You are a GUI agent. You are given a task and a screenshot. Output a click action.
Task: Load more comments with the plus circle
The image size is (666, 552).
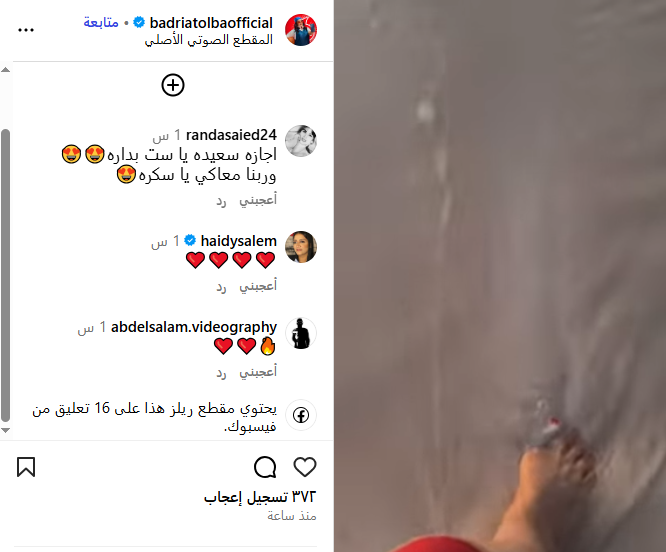173,85
